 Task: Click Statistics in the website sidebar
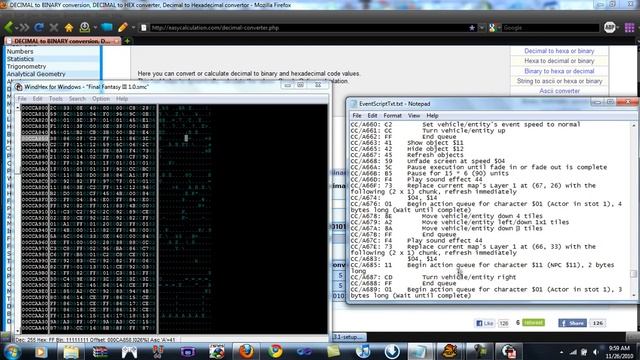[20, 59]
